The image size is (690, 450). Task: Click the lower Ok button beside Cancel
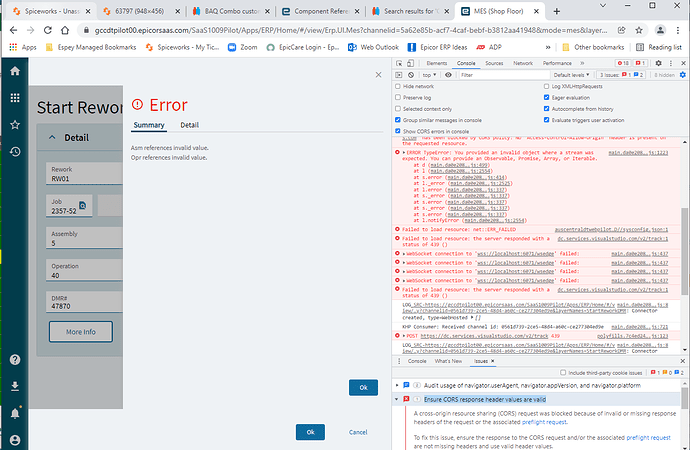coord(310,432)
